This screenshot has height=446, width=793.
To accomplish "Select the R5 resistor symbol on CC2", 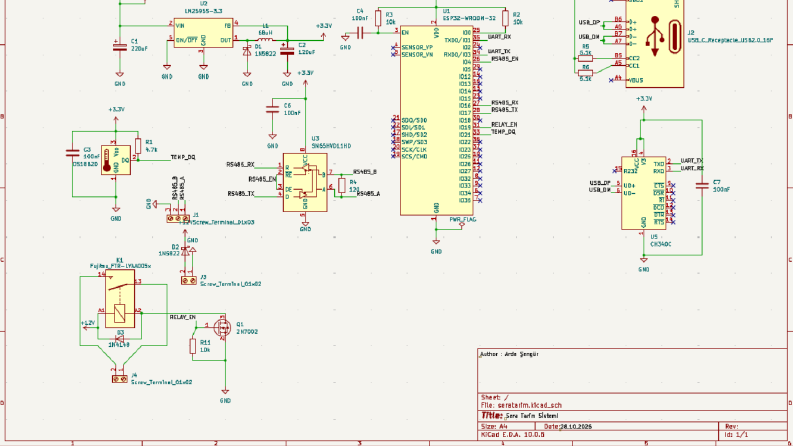I will [586, 58].
